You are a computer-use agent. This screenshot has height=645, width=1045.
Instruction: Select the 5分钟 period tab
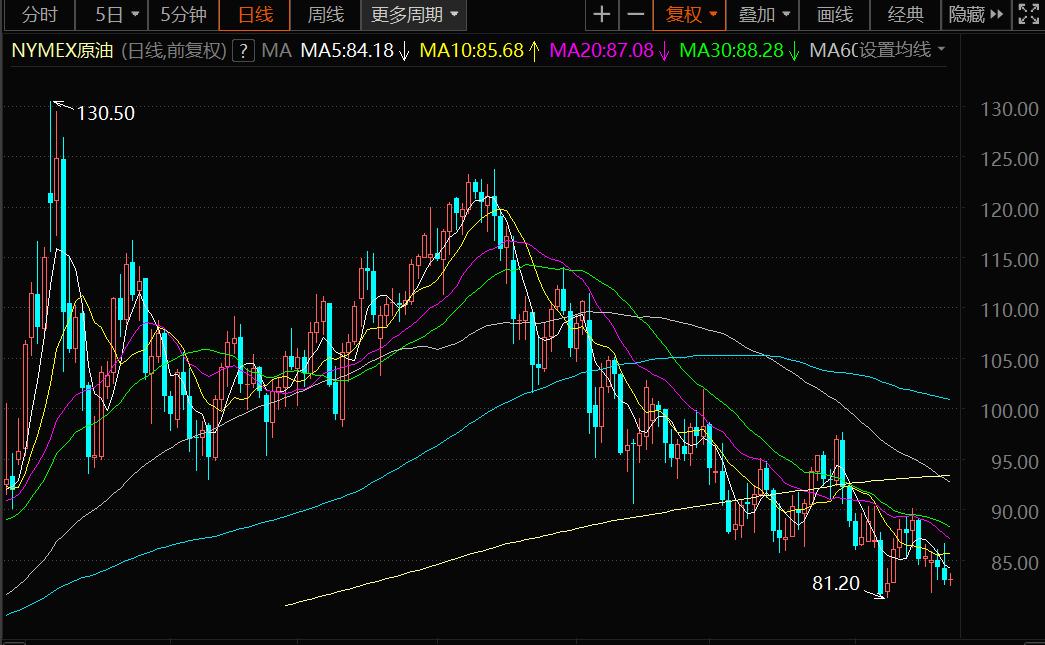coord(183,15)
